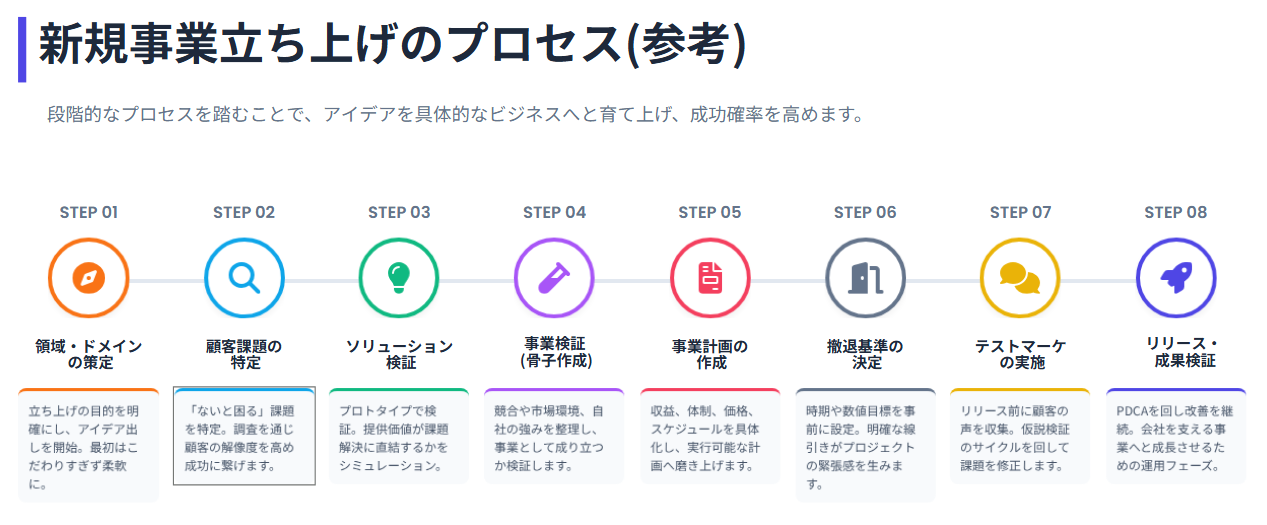The image size is (1267, 525).
Task: Click the red document icon for STEP 05
Action: tap(710, 279)
